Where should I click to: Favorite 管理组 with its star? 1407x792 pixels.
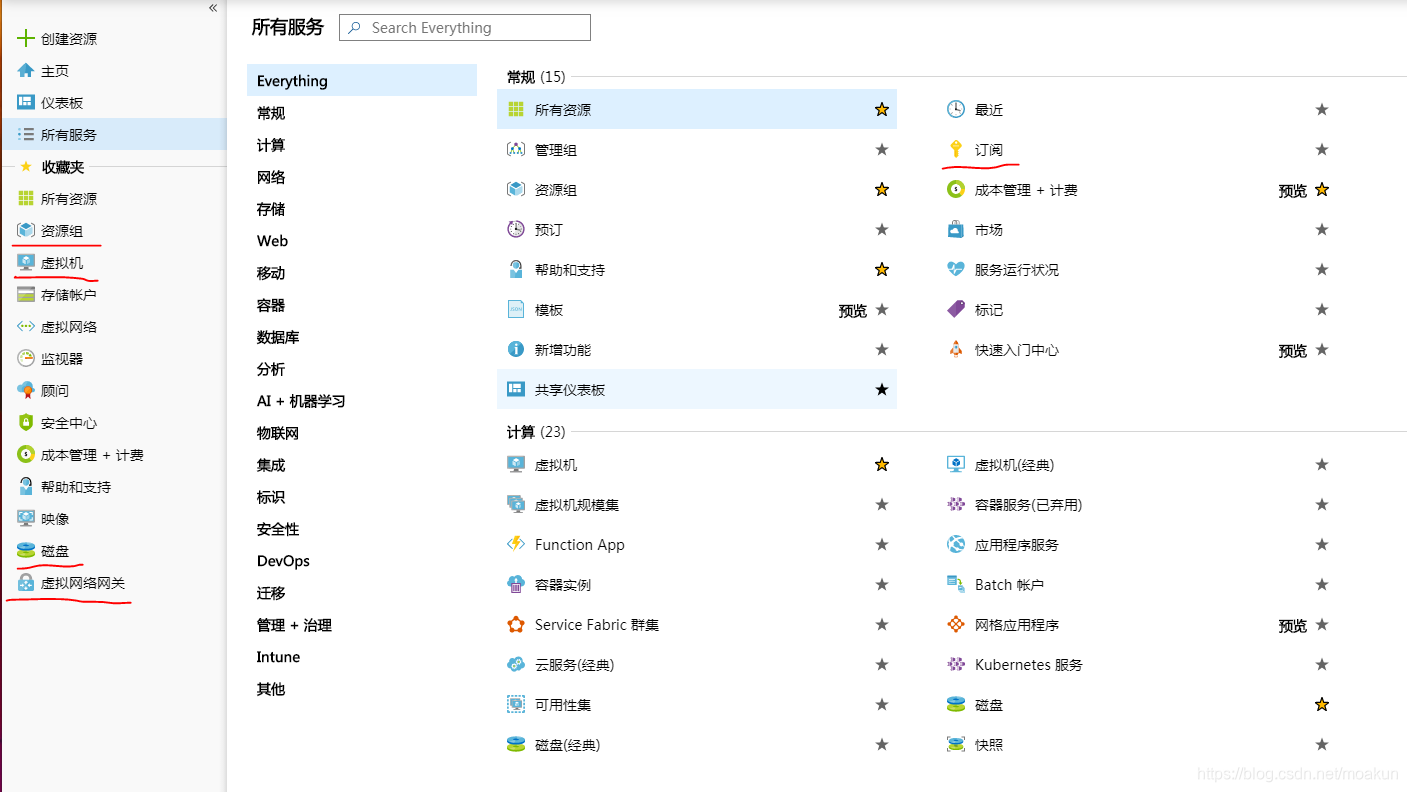click(x=882, y=149)
